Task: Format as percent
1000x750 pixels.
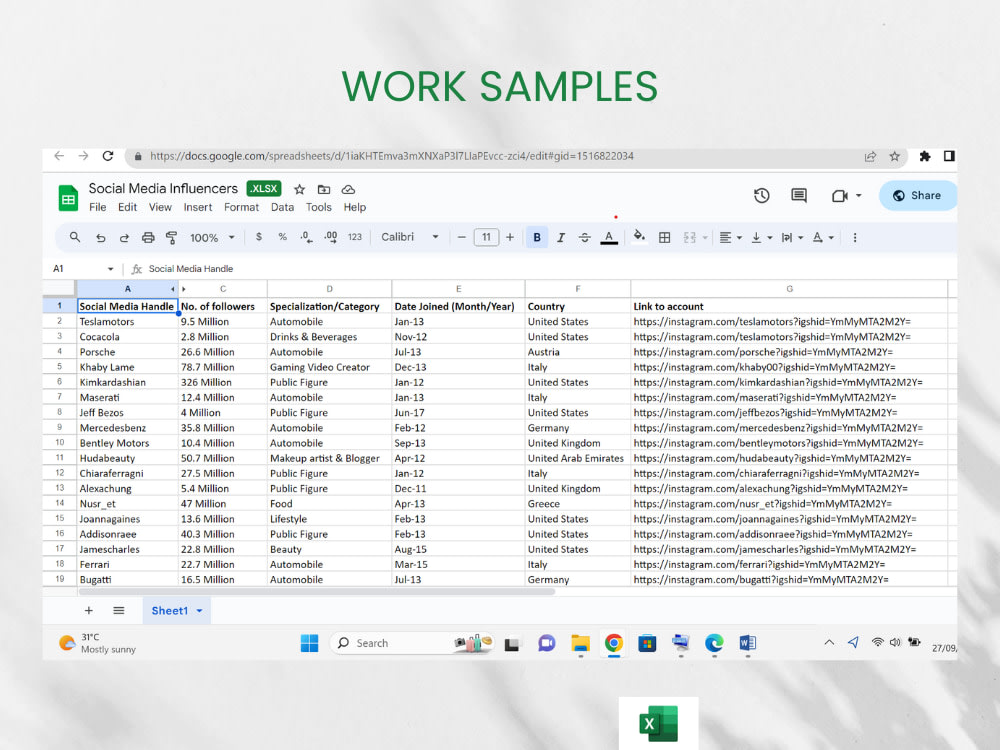Action: (283, 237)
